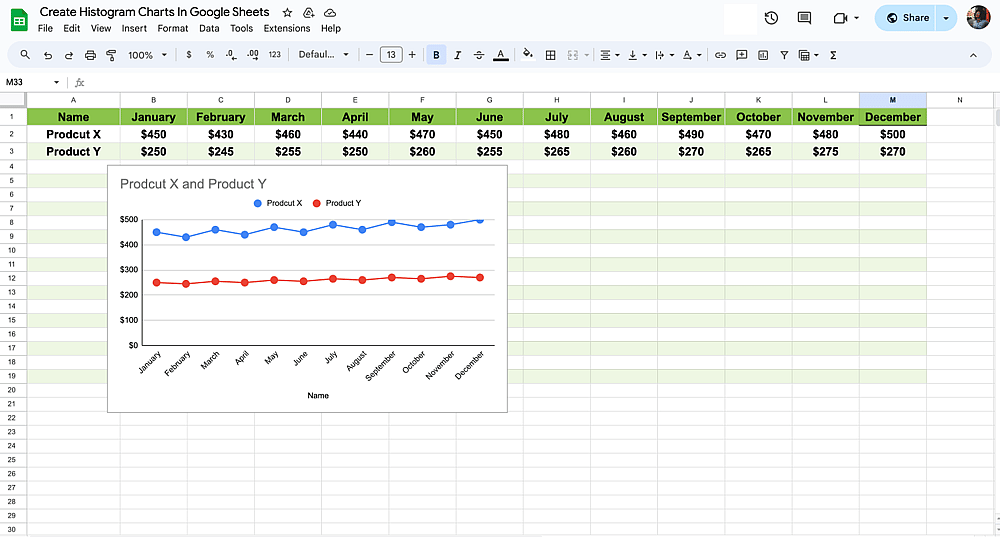Format as currency with dollar icon
This screenshot has height=537, width=1000.
point(189,55)
